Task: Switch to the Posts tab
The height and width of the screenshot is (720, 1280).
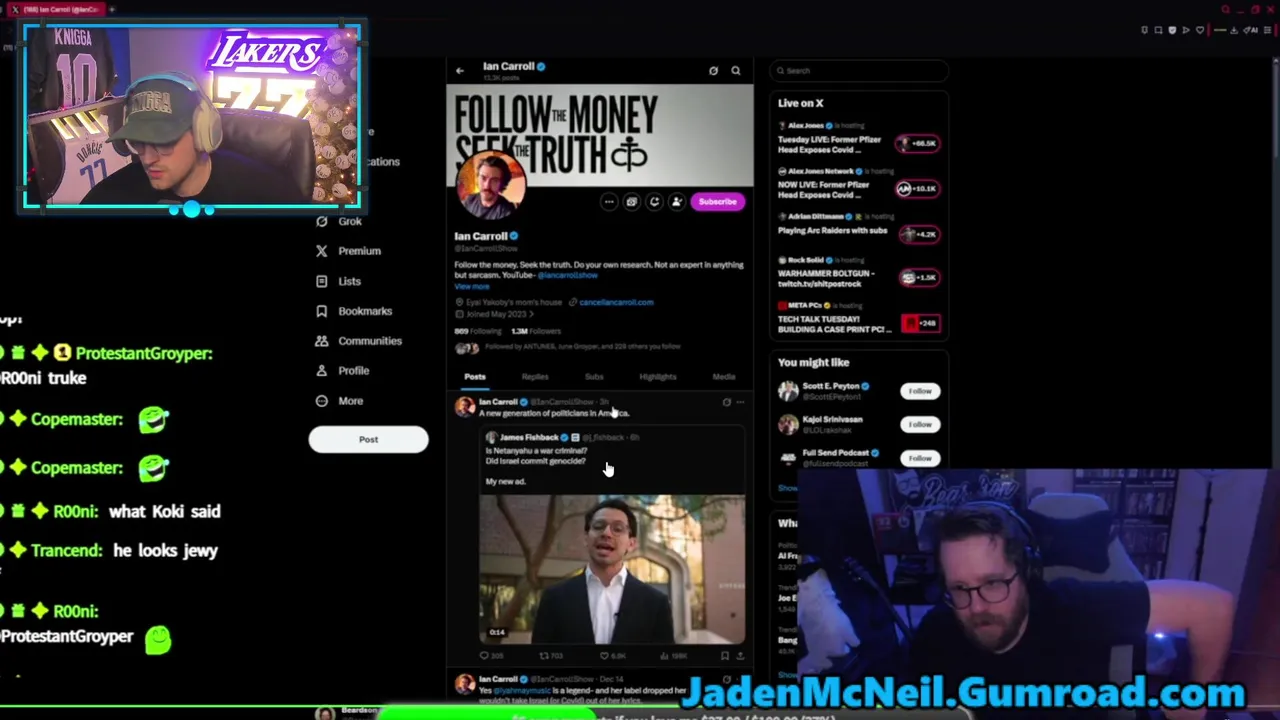Action: 475,377
